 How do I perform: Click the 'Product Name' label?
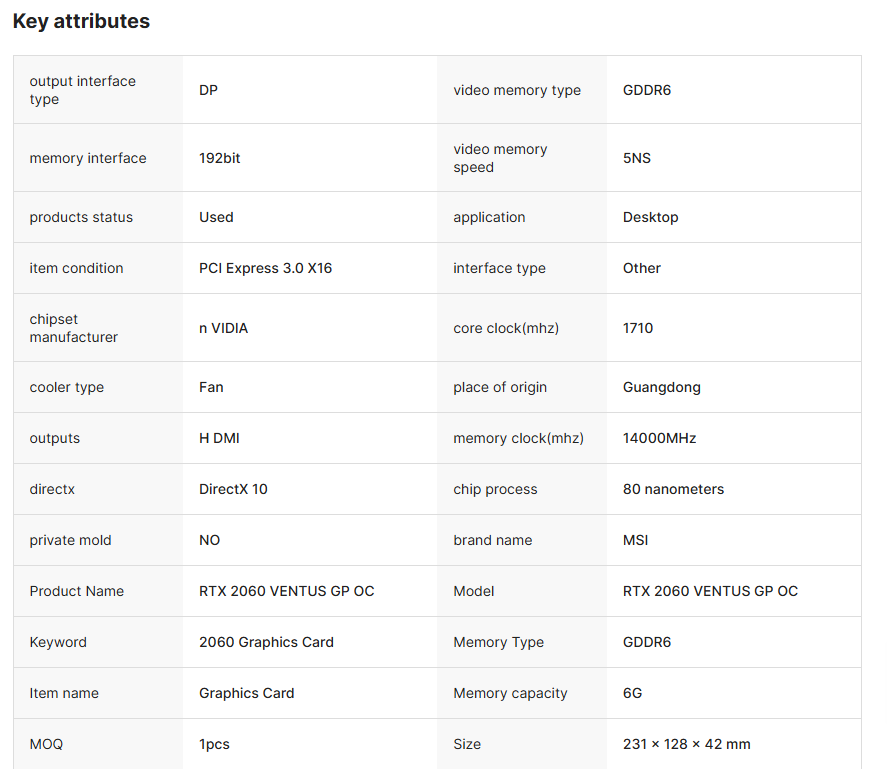(x=76, y=591)
